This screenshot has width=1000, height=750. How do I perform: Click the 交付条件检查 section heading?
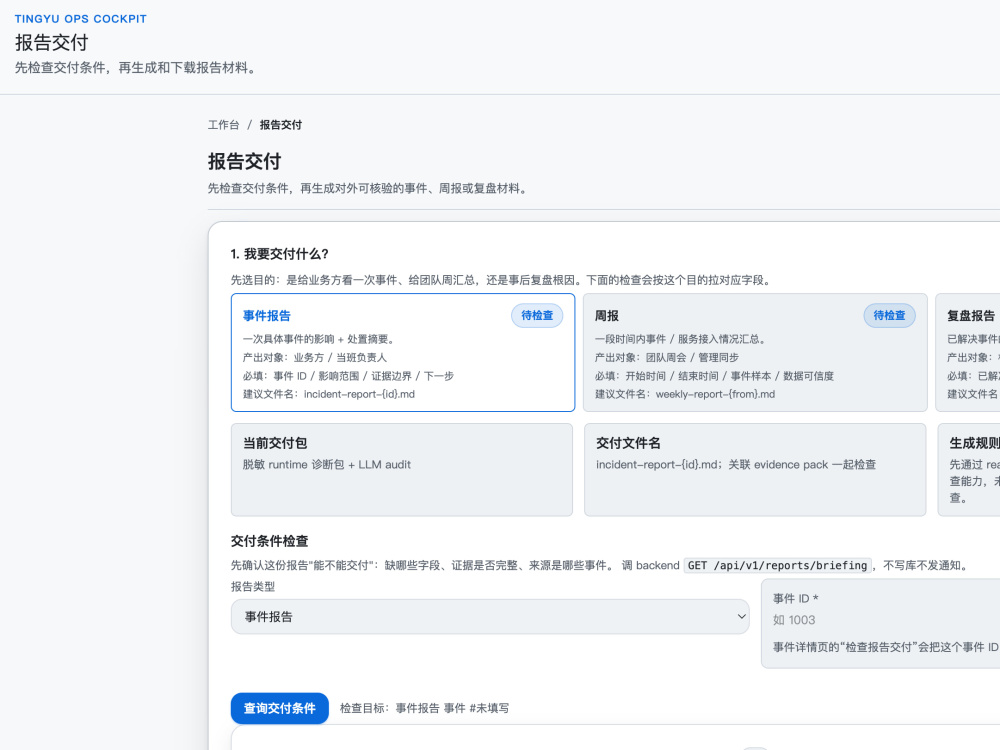pyautogui.click(x=269, y=541)
